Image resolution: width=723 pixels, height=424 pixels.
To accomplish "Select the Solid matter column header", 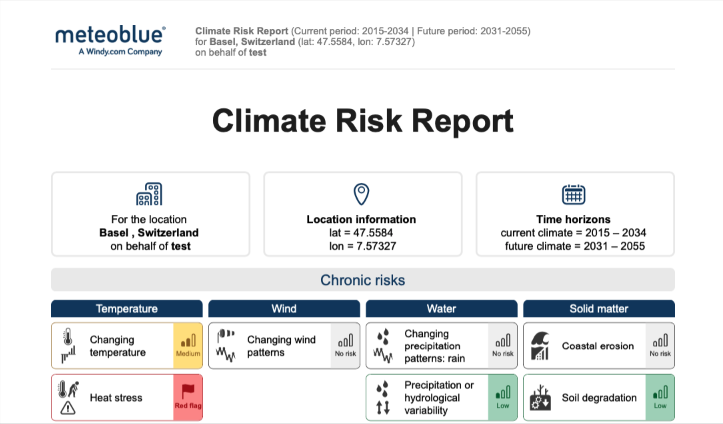I will click(x=599, y=309).
